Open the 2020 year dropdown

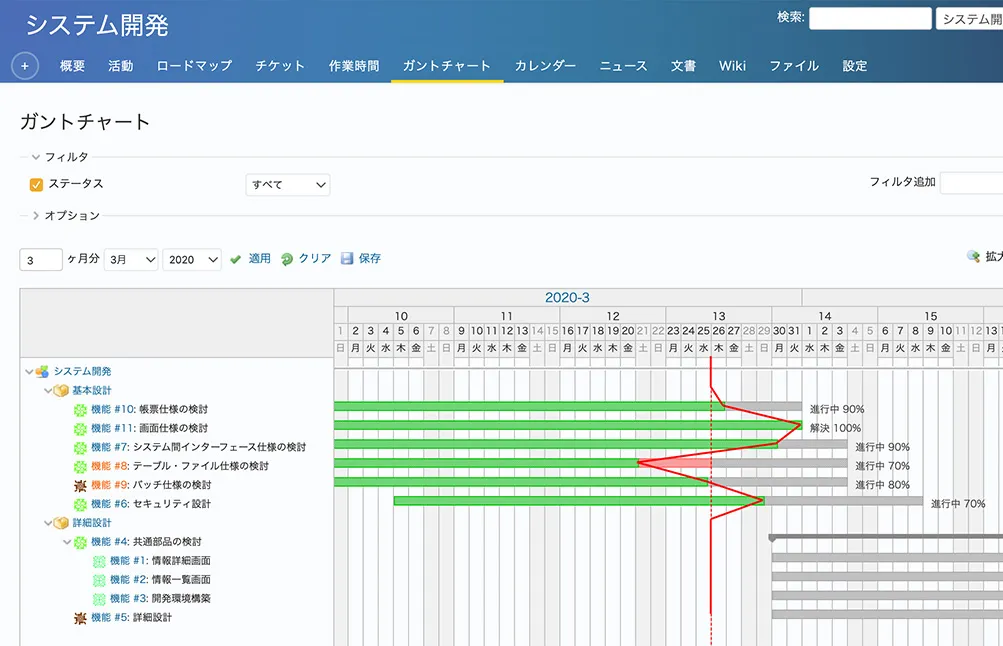coord(192,260)
